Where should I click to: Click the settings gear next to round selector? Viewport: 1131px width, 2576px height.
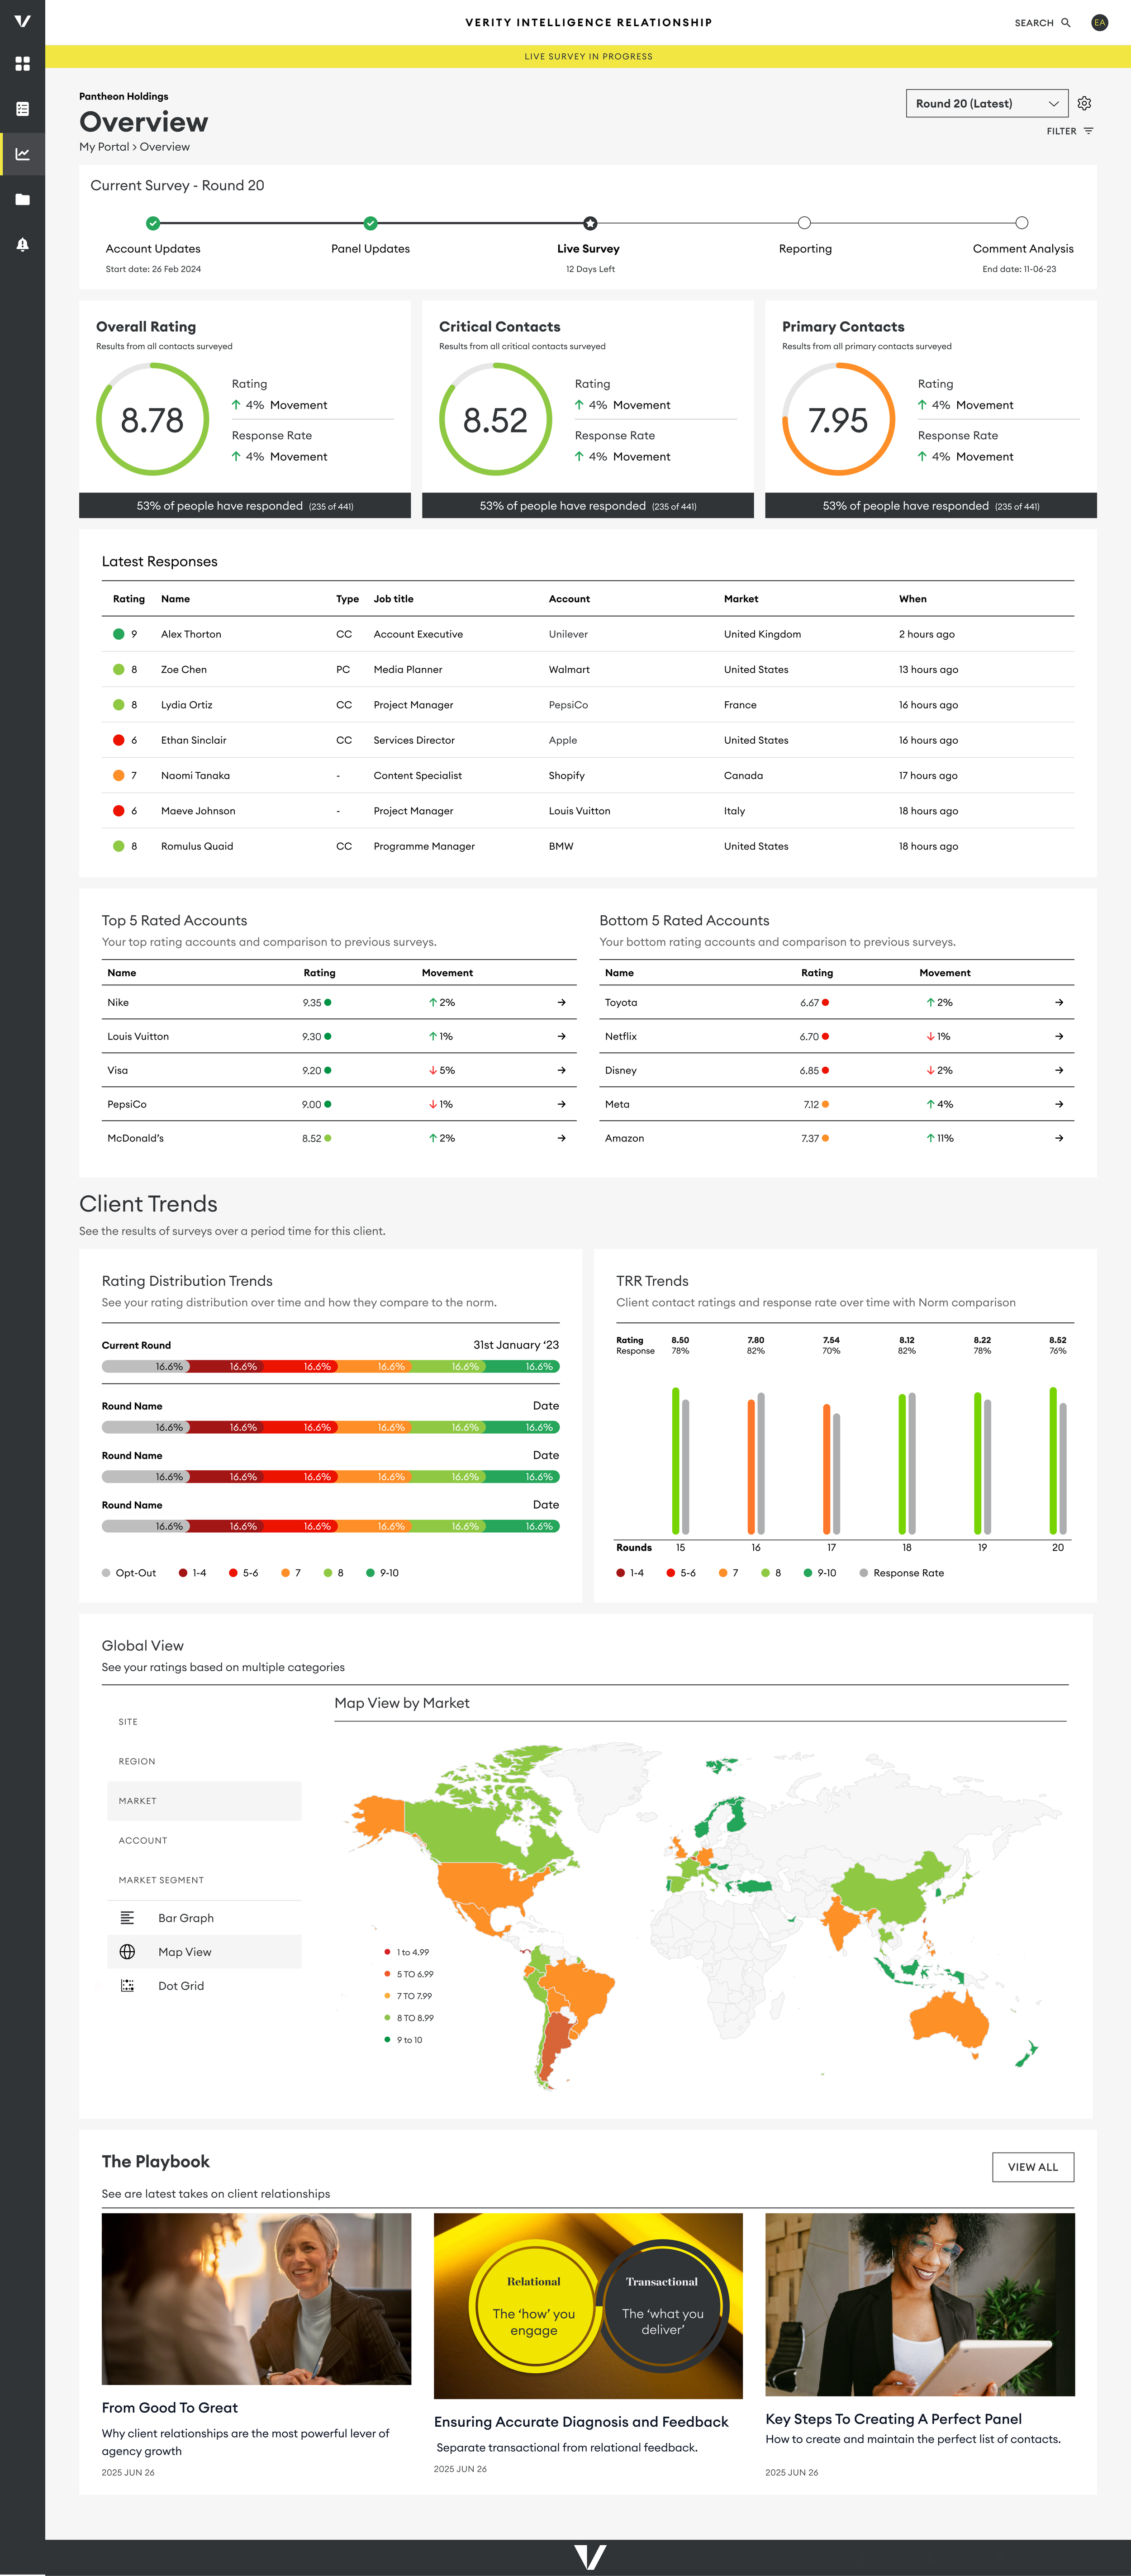pos(1084,103)
